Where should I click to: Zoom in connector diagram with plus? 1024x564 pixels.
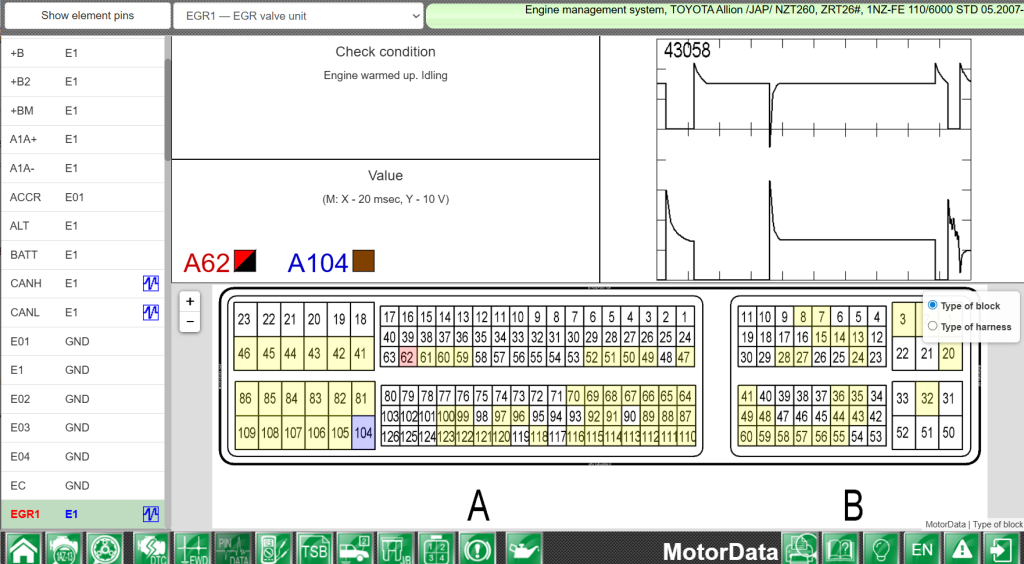pyautogui.click(x=190, y=302)
